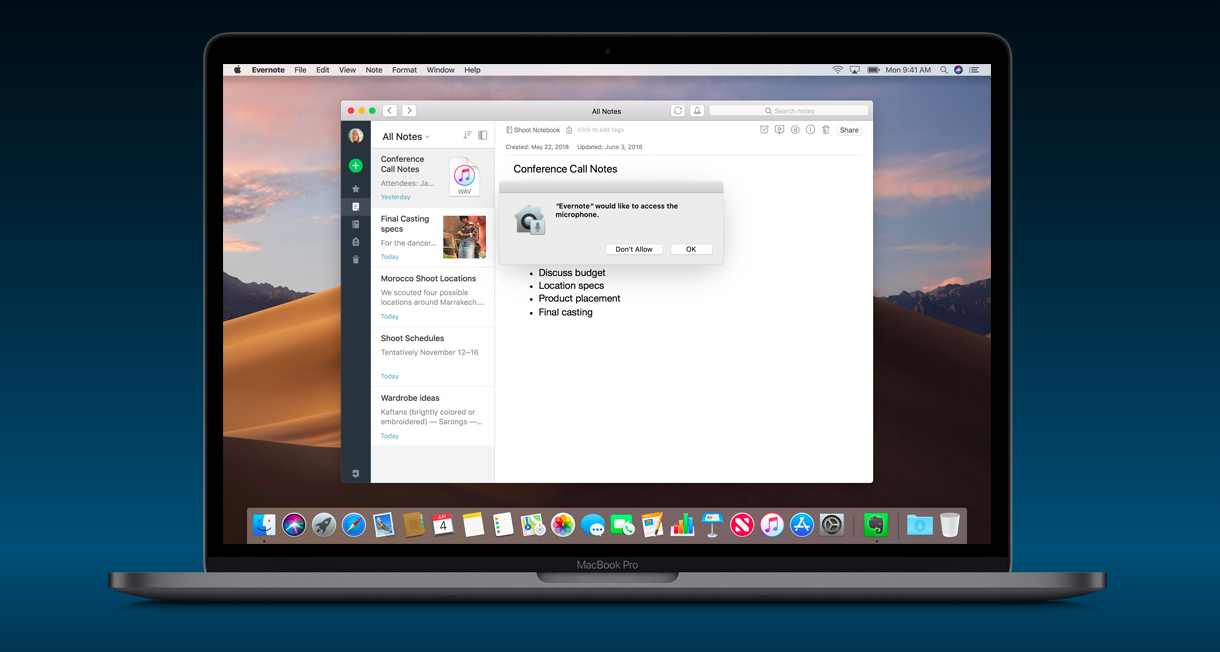The width and height of the screenshot is (1220, 652).
Task: Open the Keynote app in the Dock
Action: coord(712,524)
